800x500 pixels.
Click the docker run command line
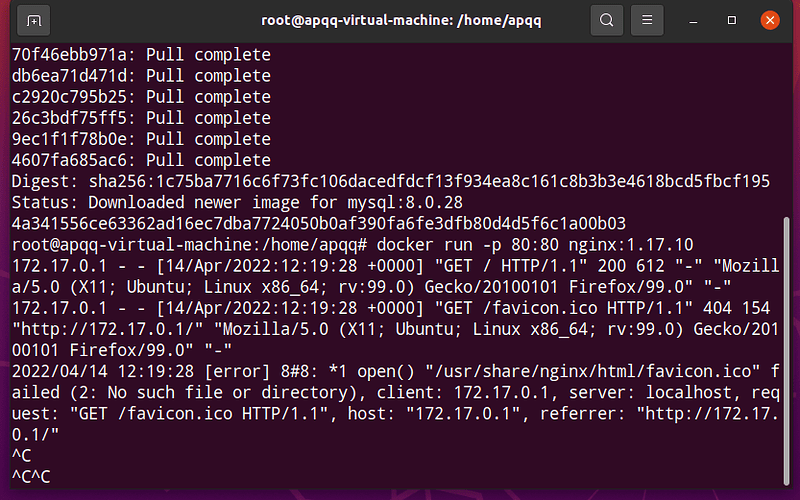353,245
